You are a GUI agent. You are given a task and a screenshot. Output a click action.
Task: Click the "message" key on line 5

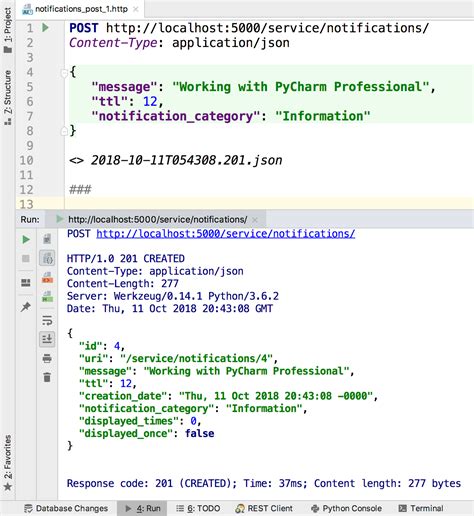124,87
